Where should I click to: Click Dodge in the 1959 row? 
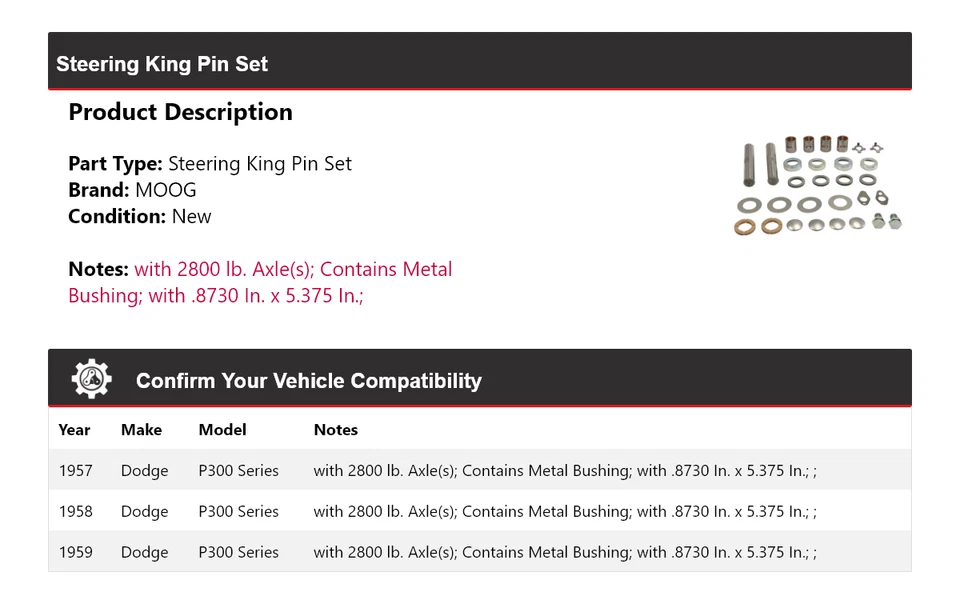144,552
